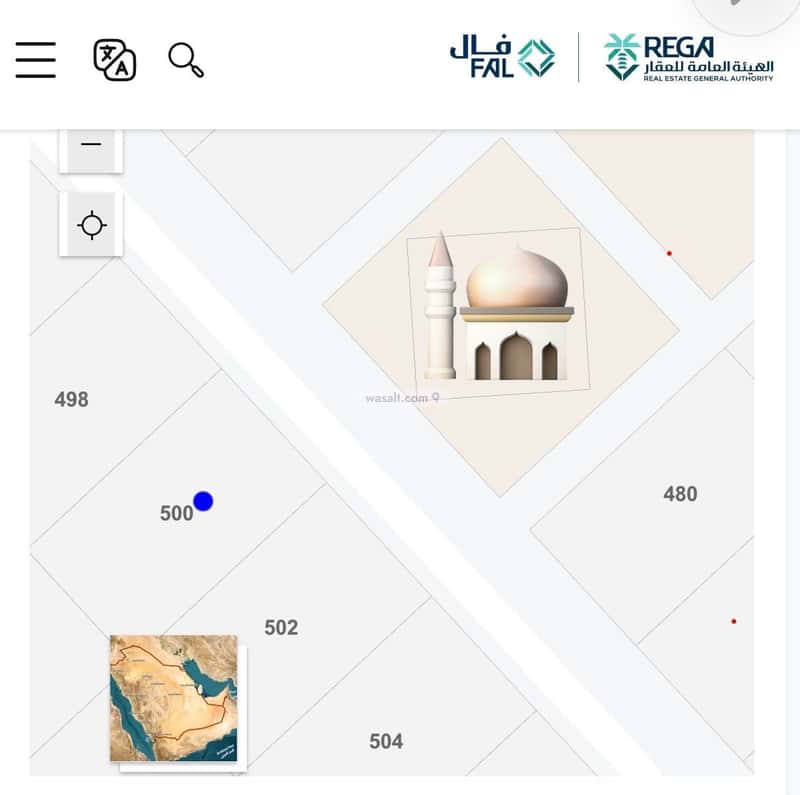This screenshot has width=800, height=795.
Task: Open the Saudi Arabia overview map thumbnail
Action: pyautogui.click(x=174, y=698)
